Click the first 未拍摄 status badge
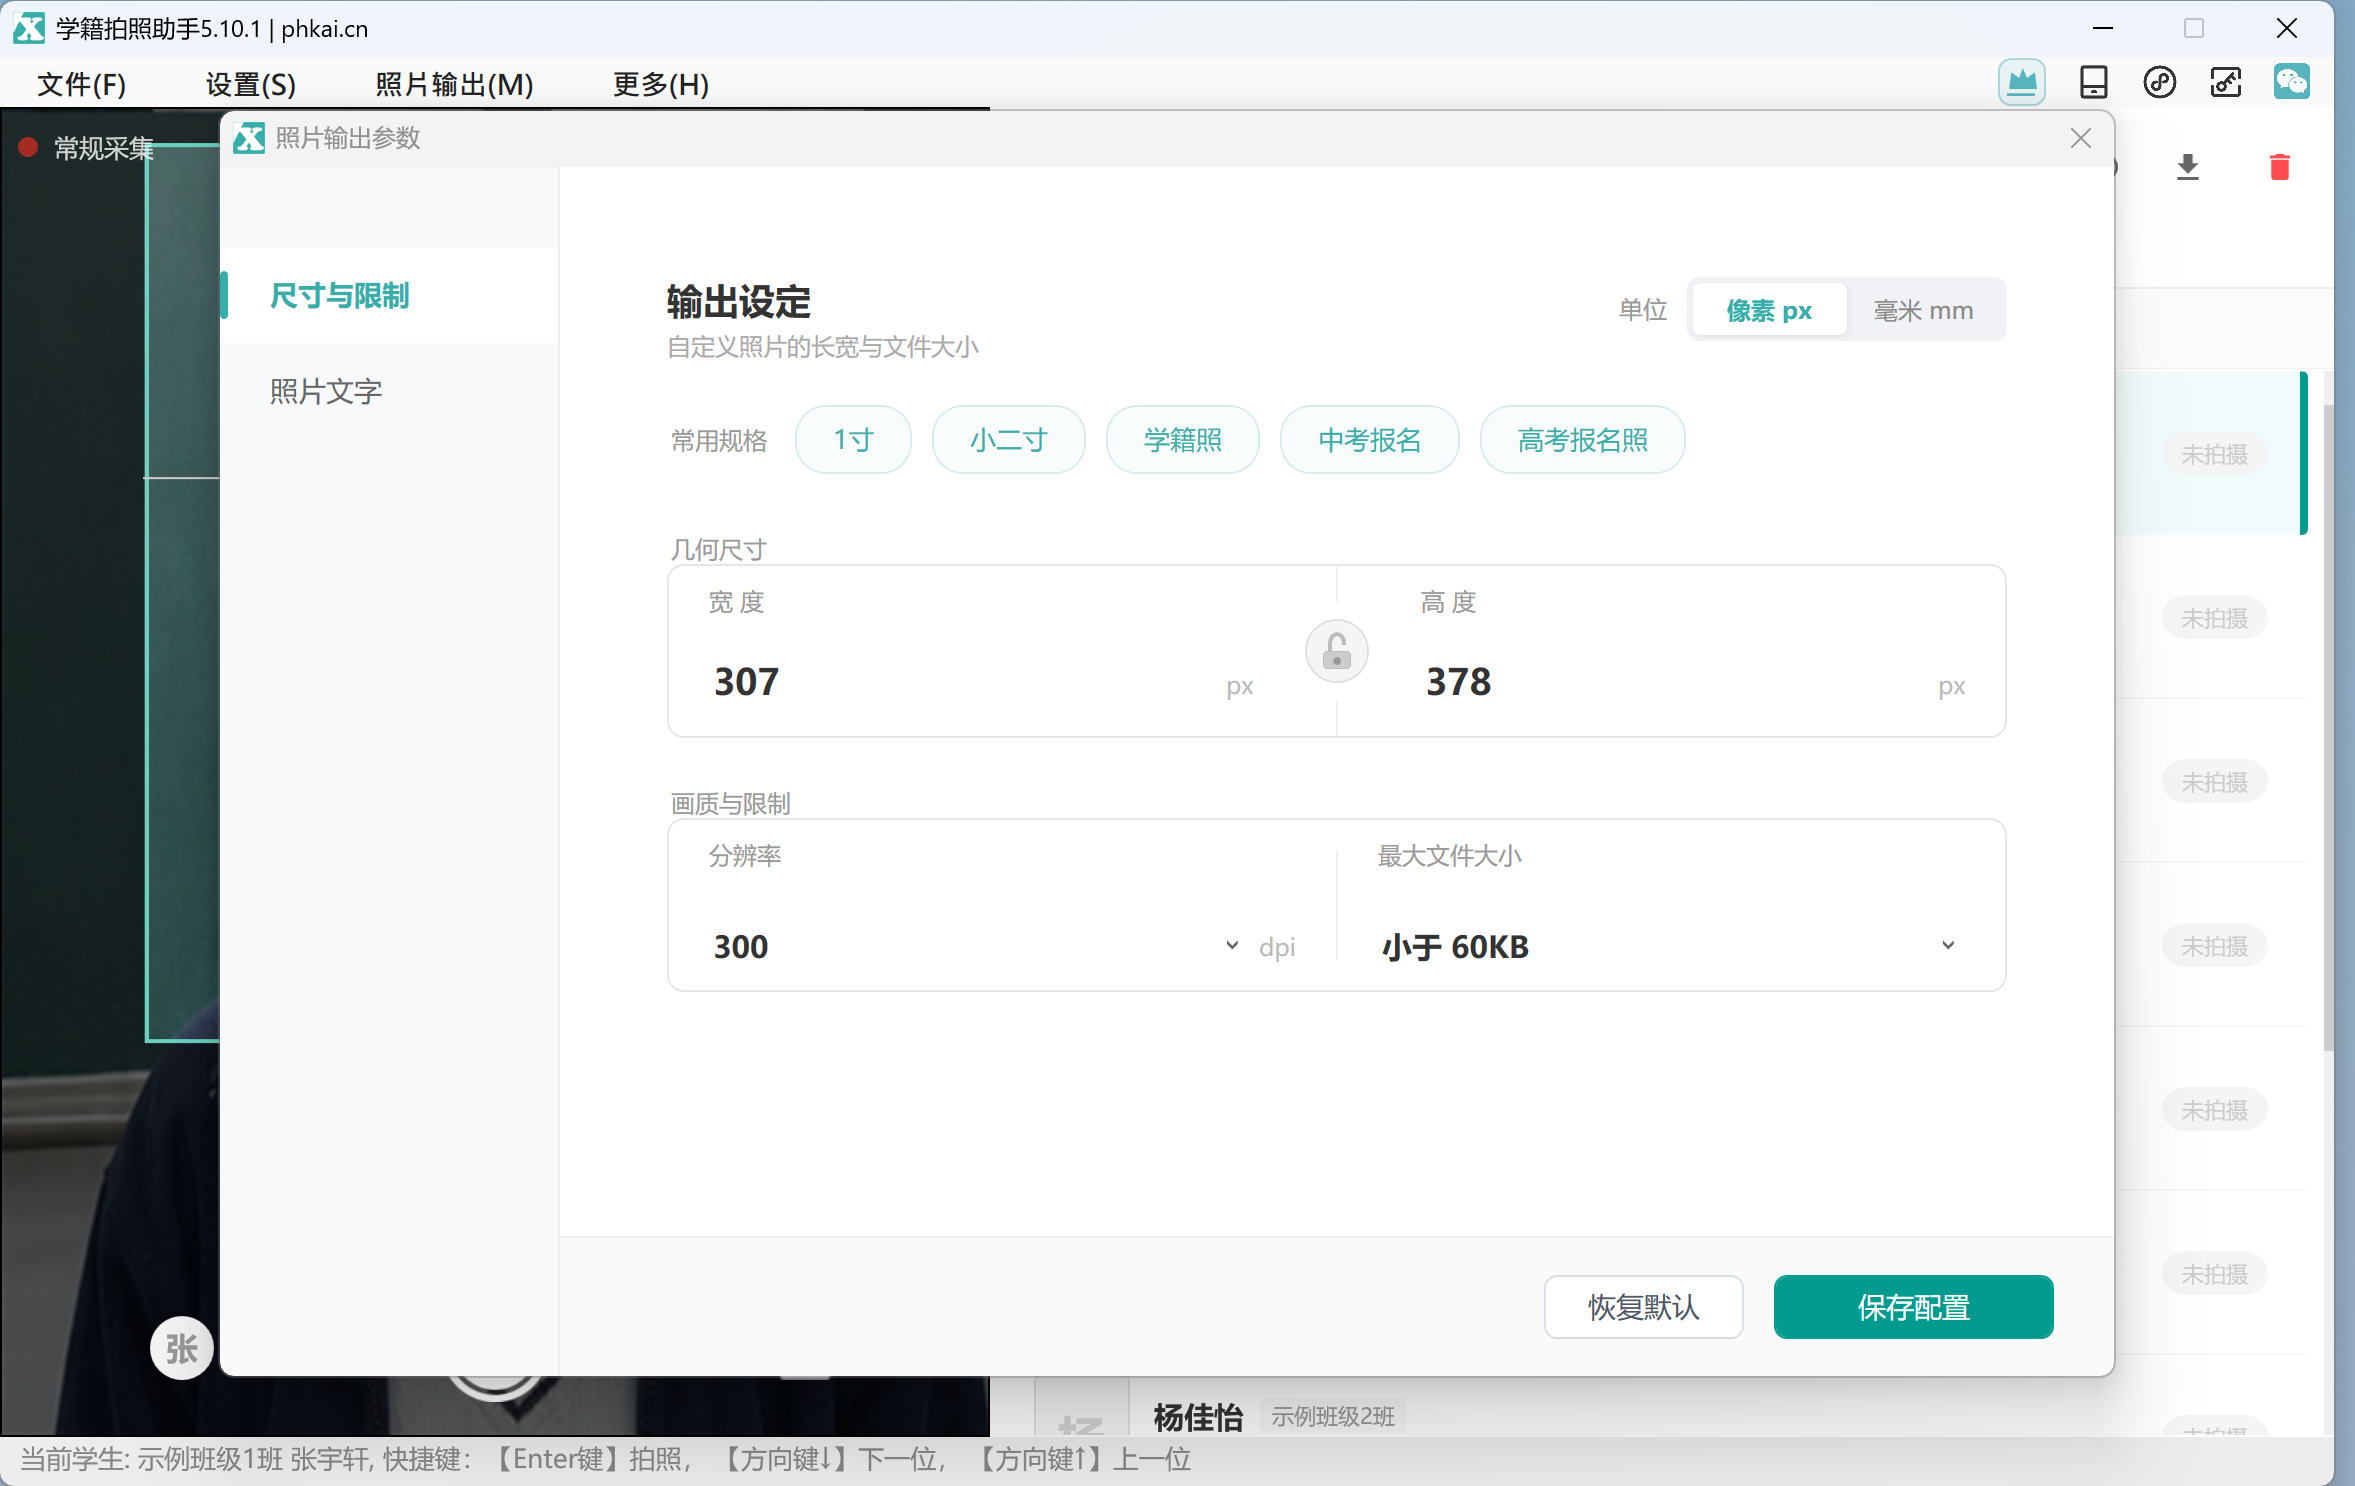The width and height of the screenshot is (2355, 1486). click(2214, 454)
